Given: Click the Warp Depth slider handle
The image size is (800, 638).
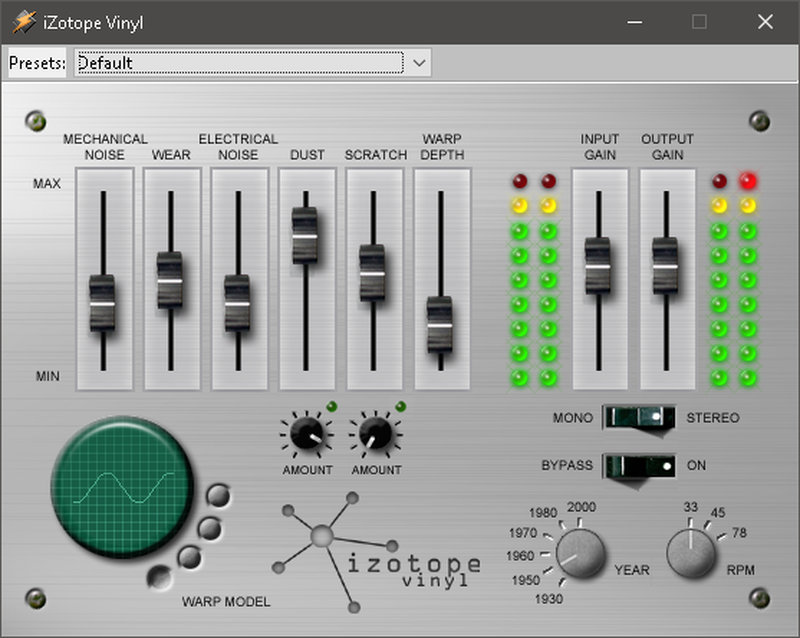Looking at the screenshot, I should (x=440, y=324).
